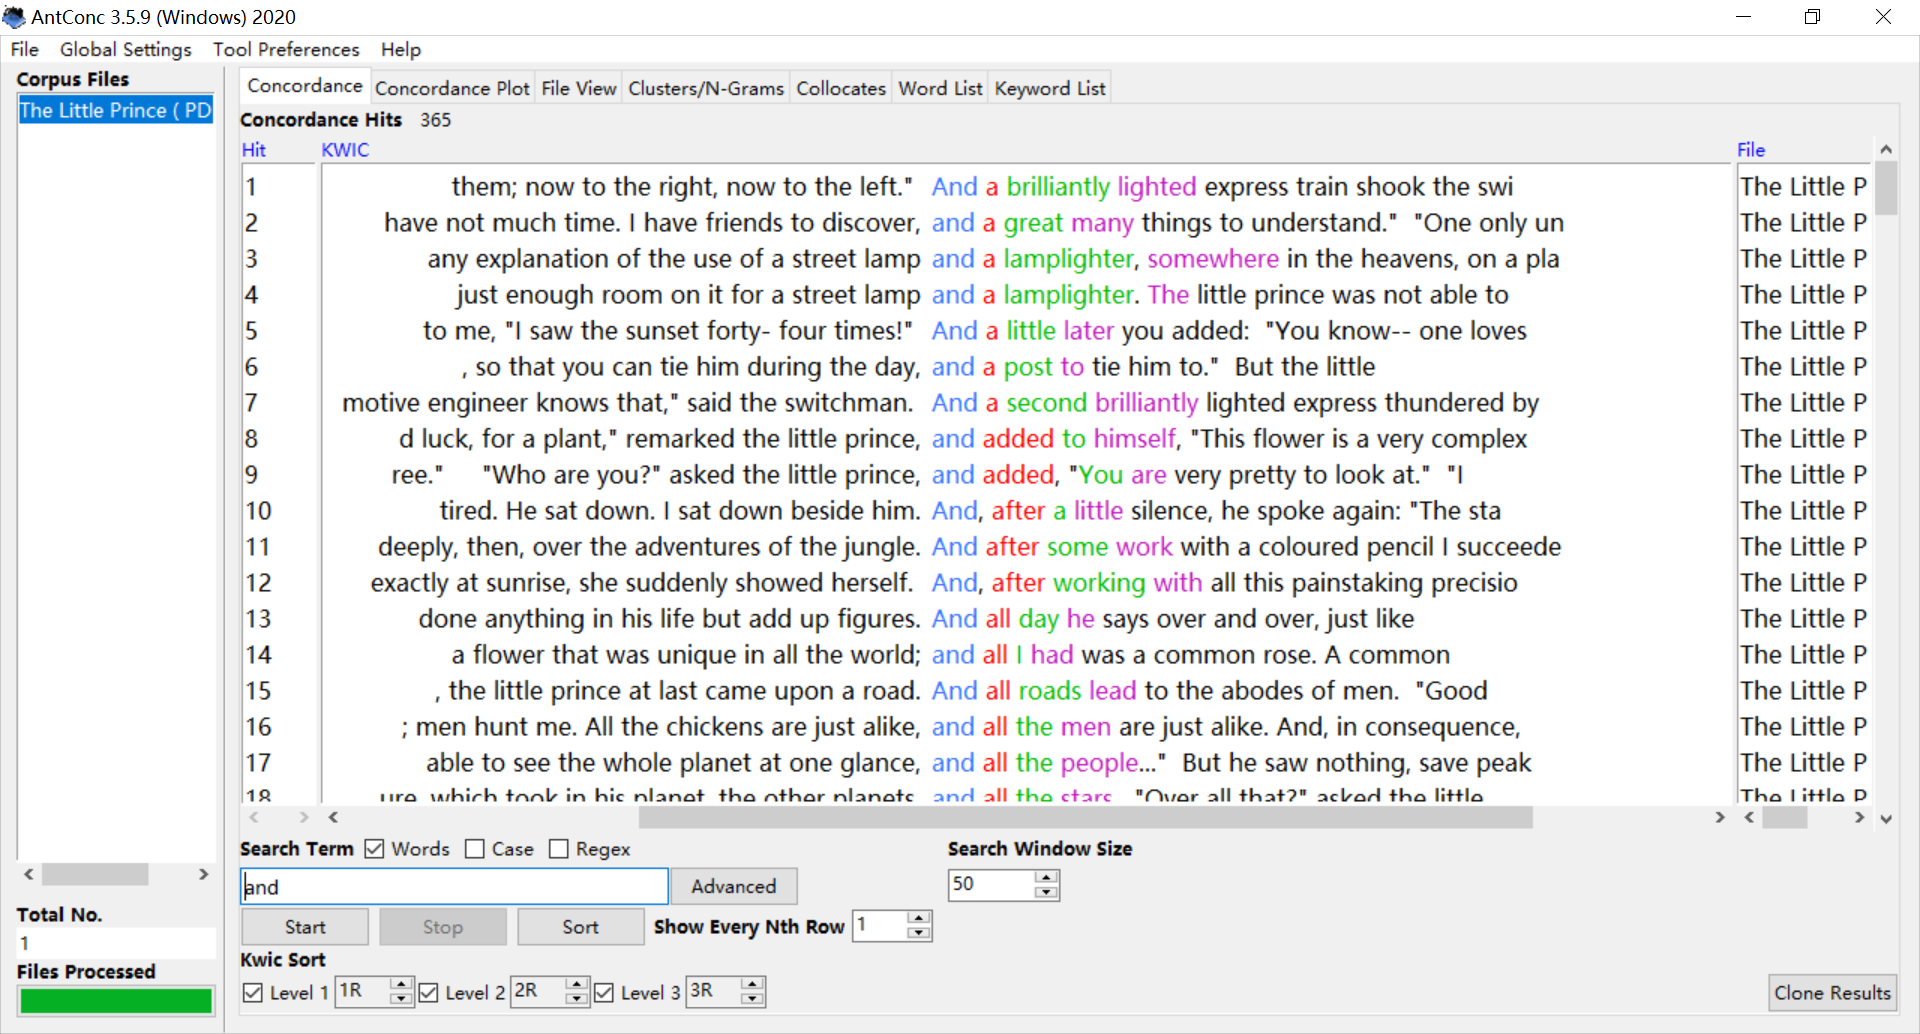This screenshot has height=1034, width=1920.
Task: Click the vertical scrollbar down arrow
Action: (1886, 819)
